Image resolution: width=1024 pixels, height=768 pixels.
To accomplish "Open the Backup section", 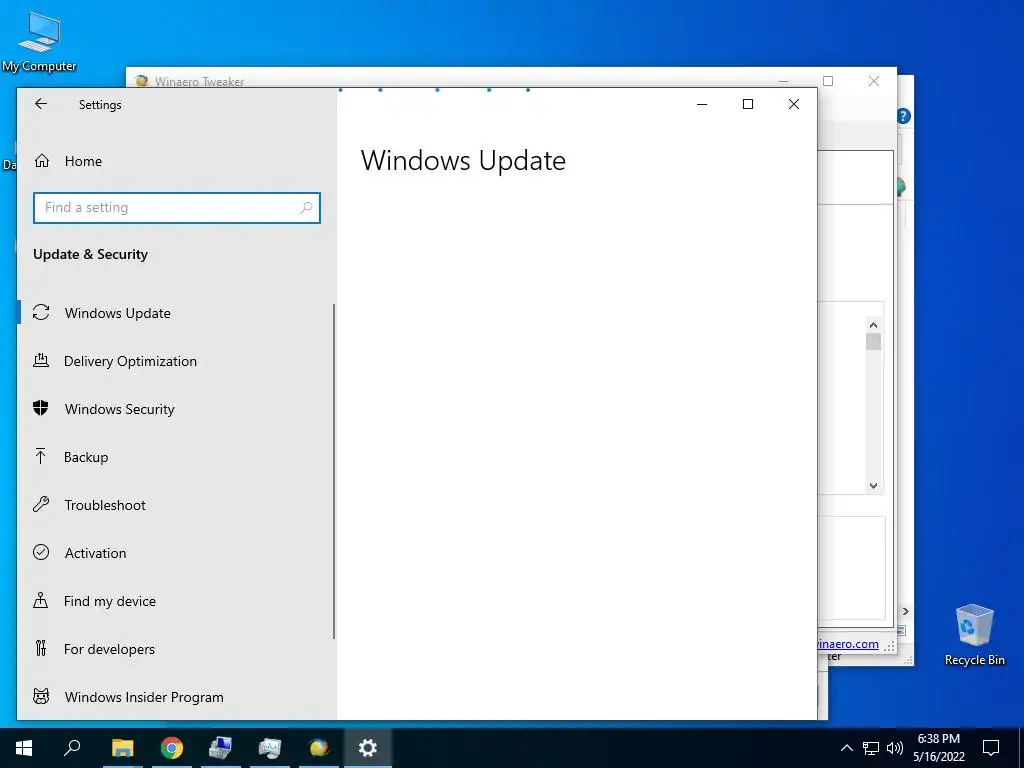I will pyautogui.click(x=176, y=457).
